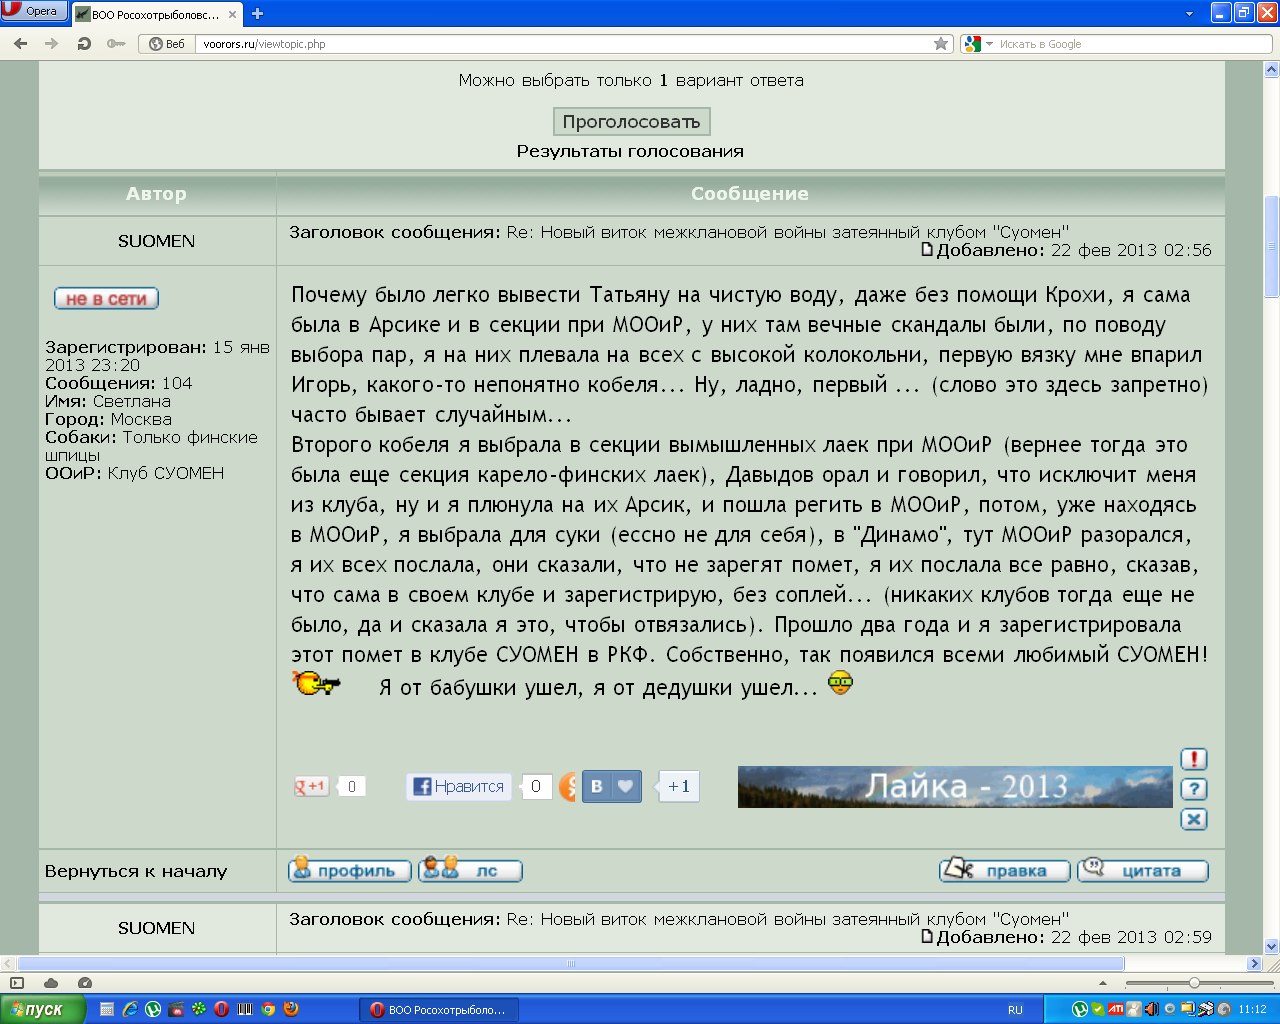Adjust the page zoom slider
Image resolution: width=1280 pixels, height=1024 pixels.
pos(1193,983)
